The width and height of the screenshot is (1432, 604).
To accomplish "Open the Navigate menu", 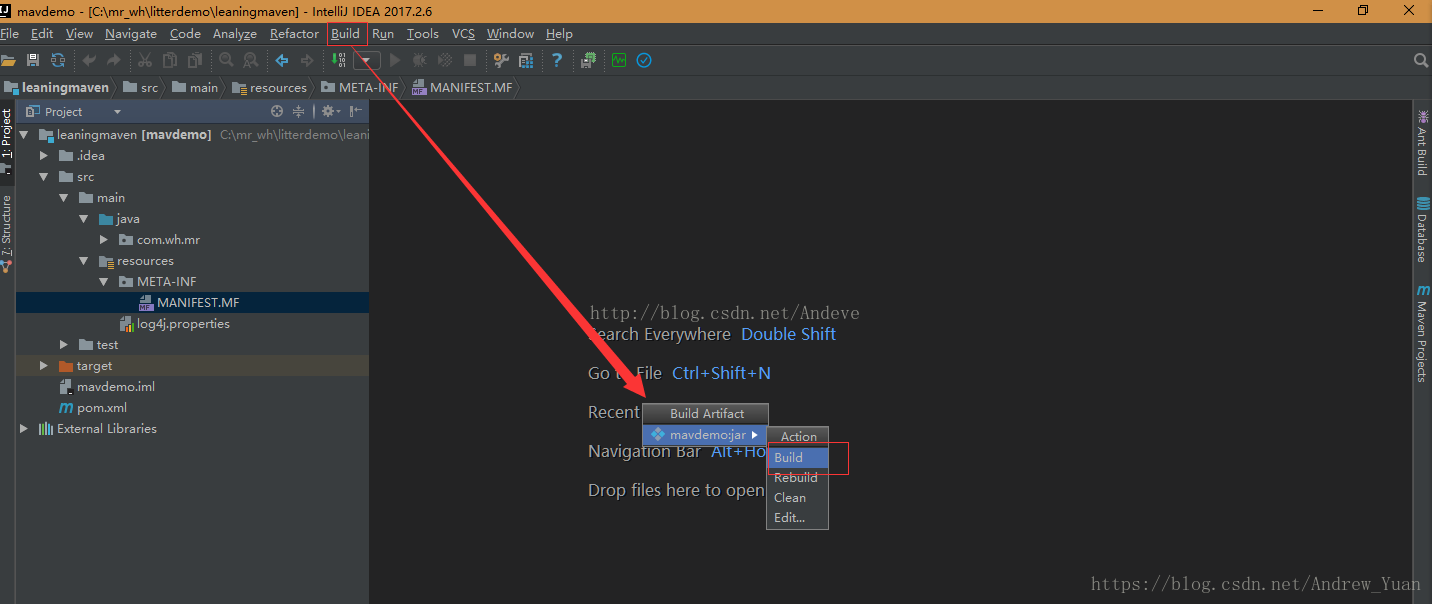I will point(131,33).
